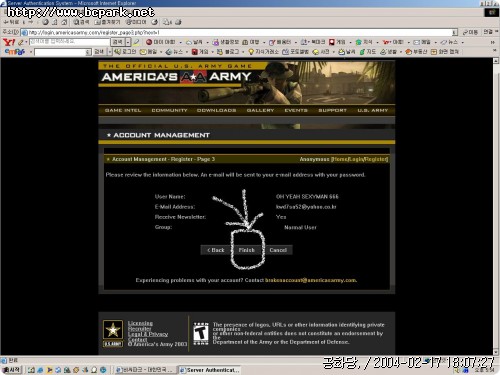Expand the Empas logo dropdown arrow

click(30, 52)
